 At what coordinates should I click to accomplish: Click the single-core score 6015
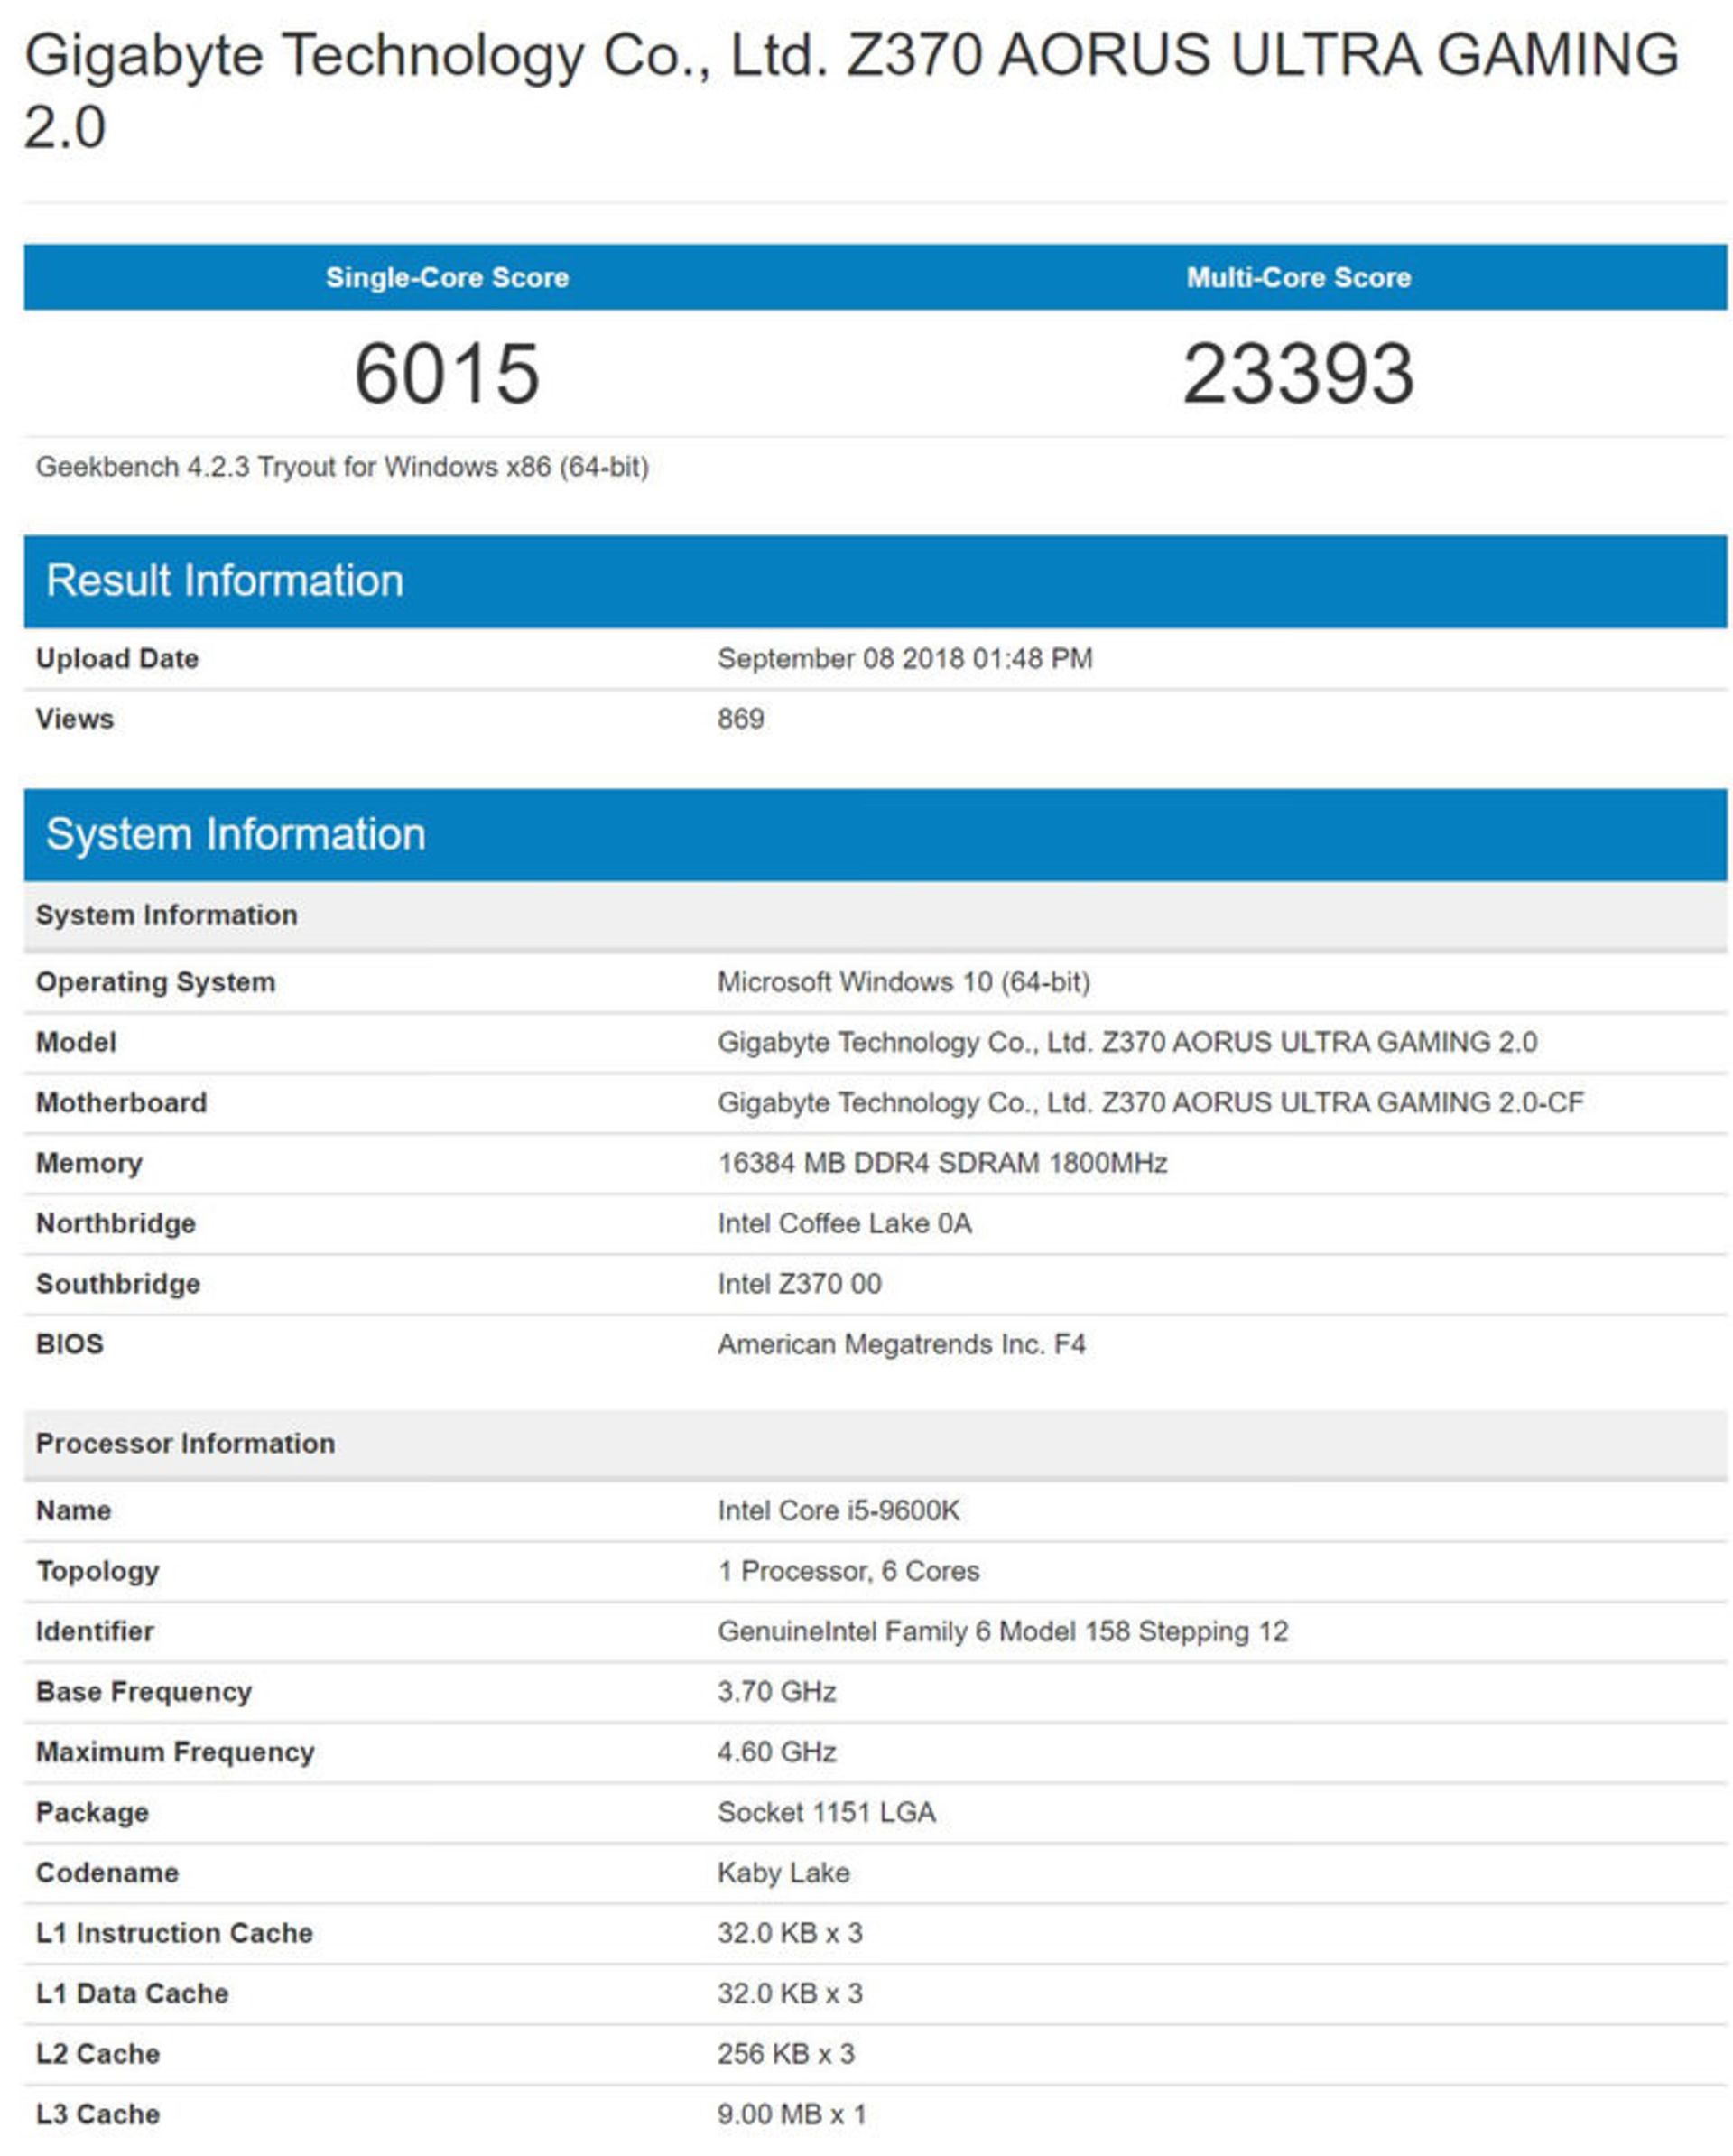coord(447,374)
